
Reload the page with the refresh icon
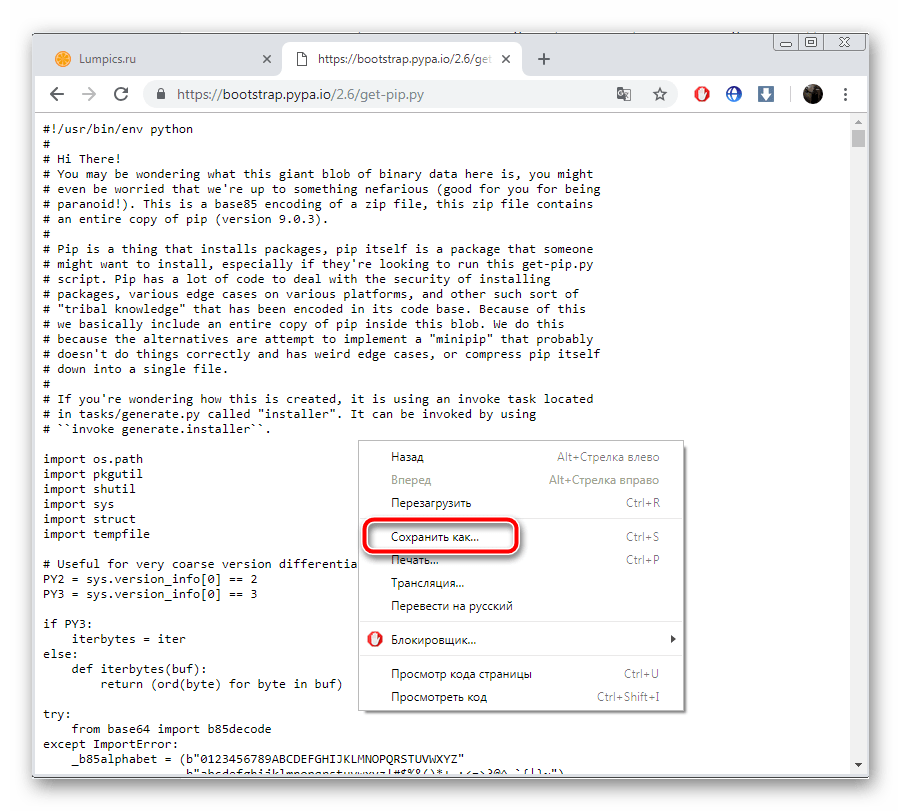(121, 94)
